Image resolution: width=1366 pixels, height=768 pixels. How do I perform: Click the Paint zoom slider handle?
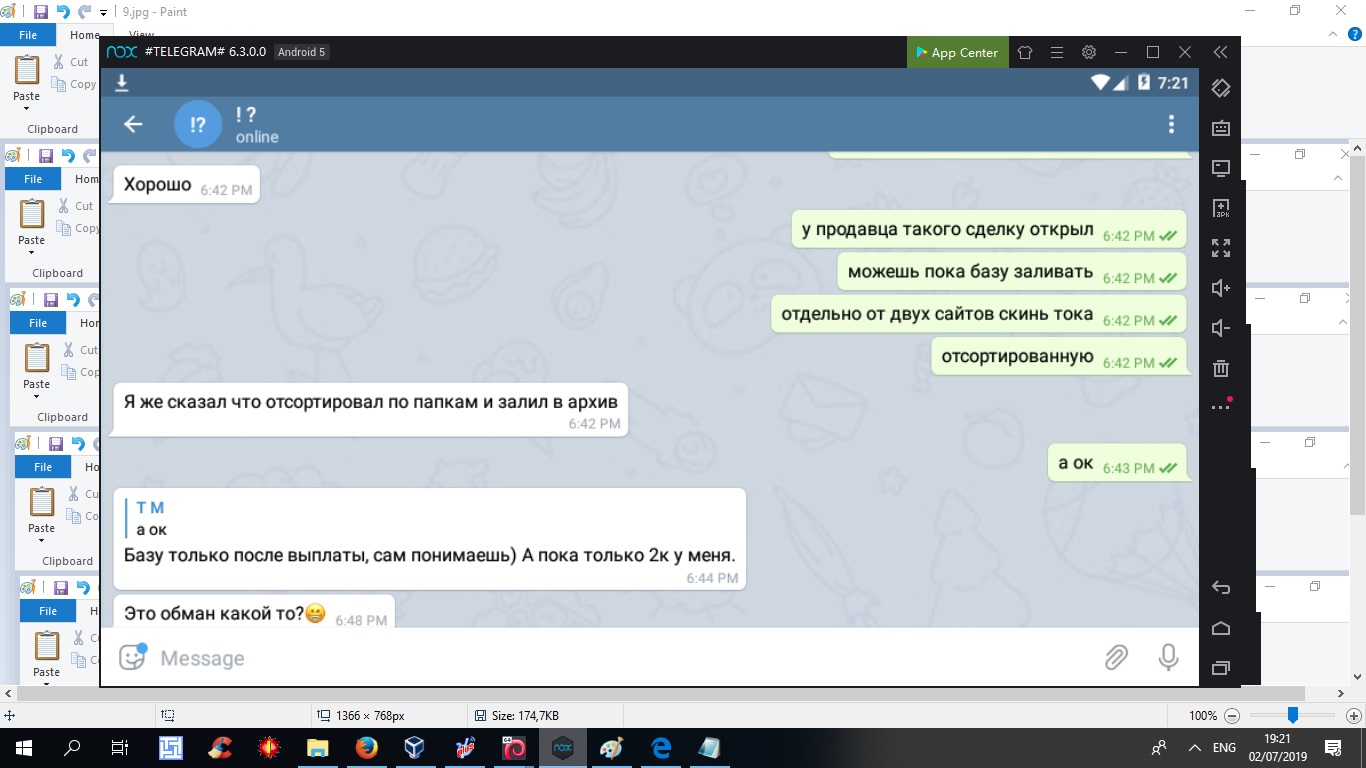tap(1293, 715)
